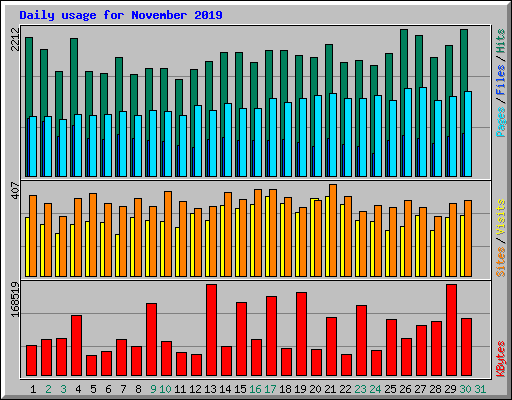Click day label 26 on the x-axis

pos(405,389)
